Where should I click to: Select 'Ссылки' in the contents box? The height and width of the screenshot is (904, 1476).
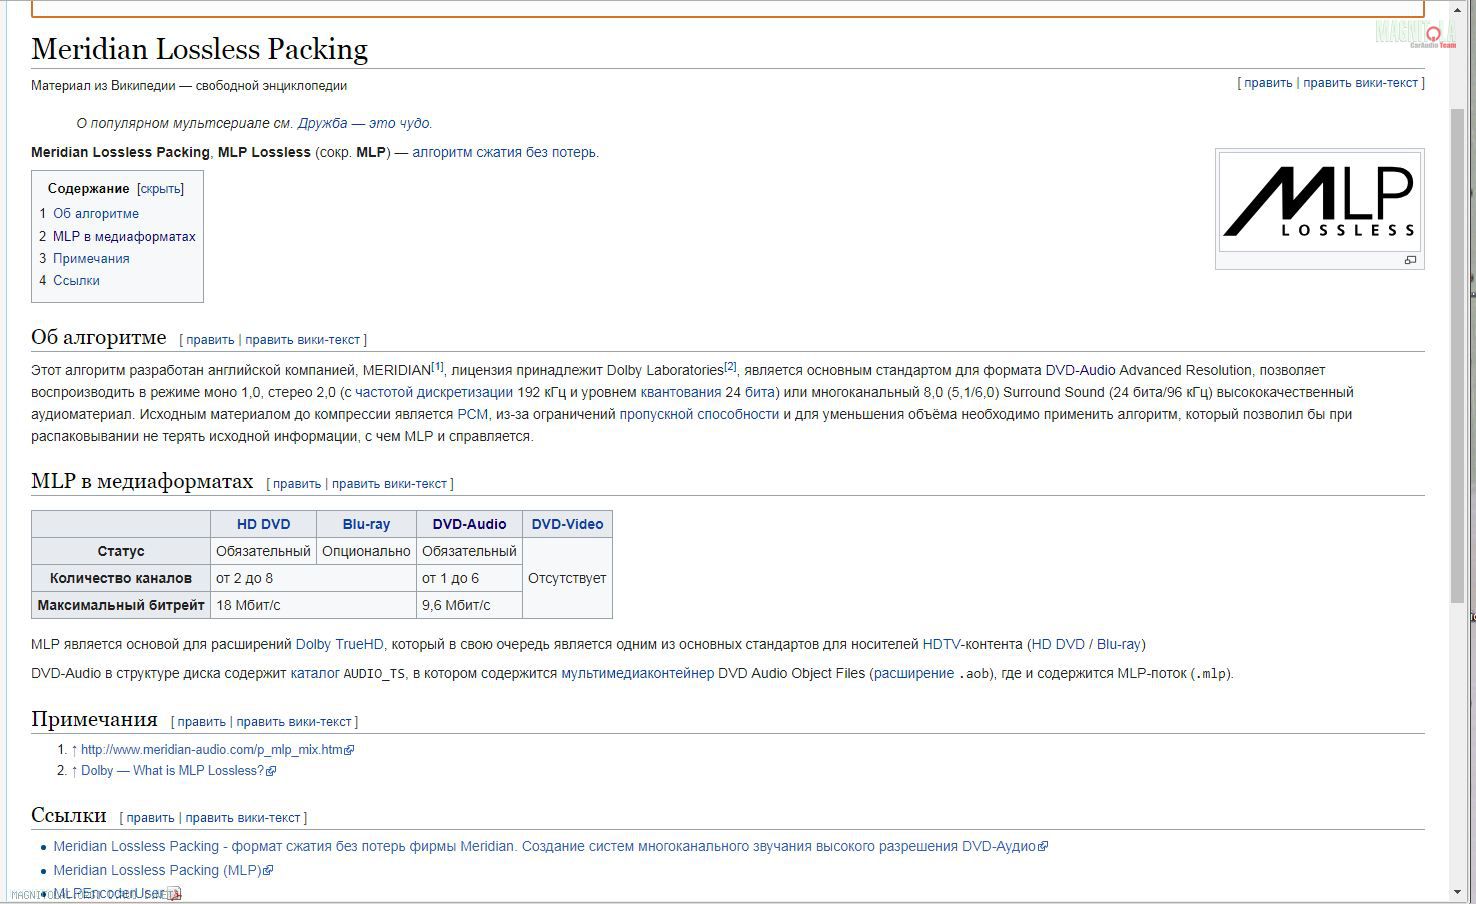tap(76, 281)
